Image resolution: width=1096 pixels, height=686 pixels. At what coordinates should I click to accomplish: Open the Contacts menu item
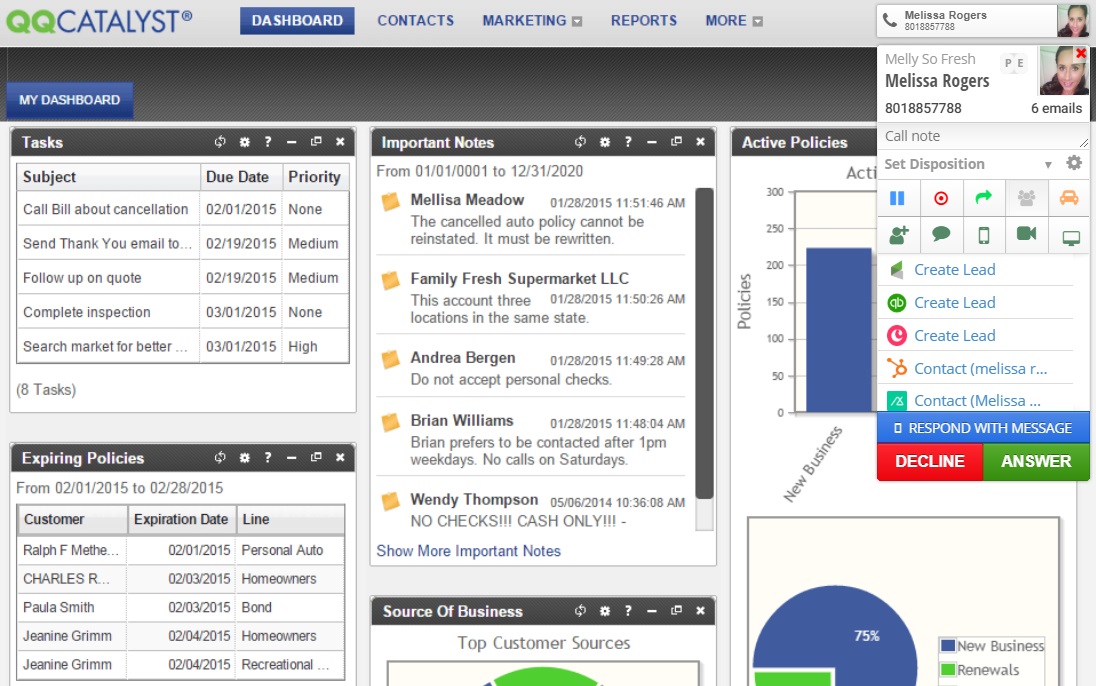pyautogui.click(x=415, y=20)
